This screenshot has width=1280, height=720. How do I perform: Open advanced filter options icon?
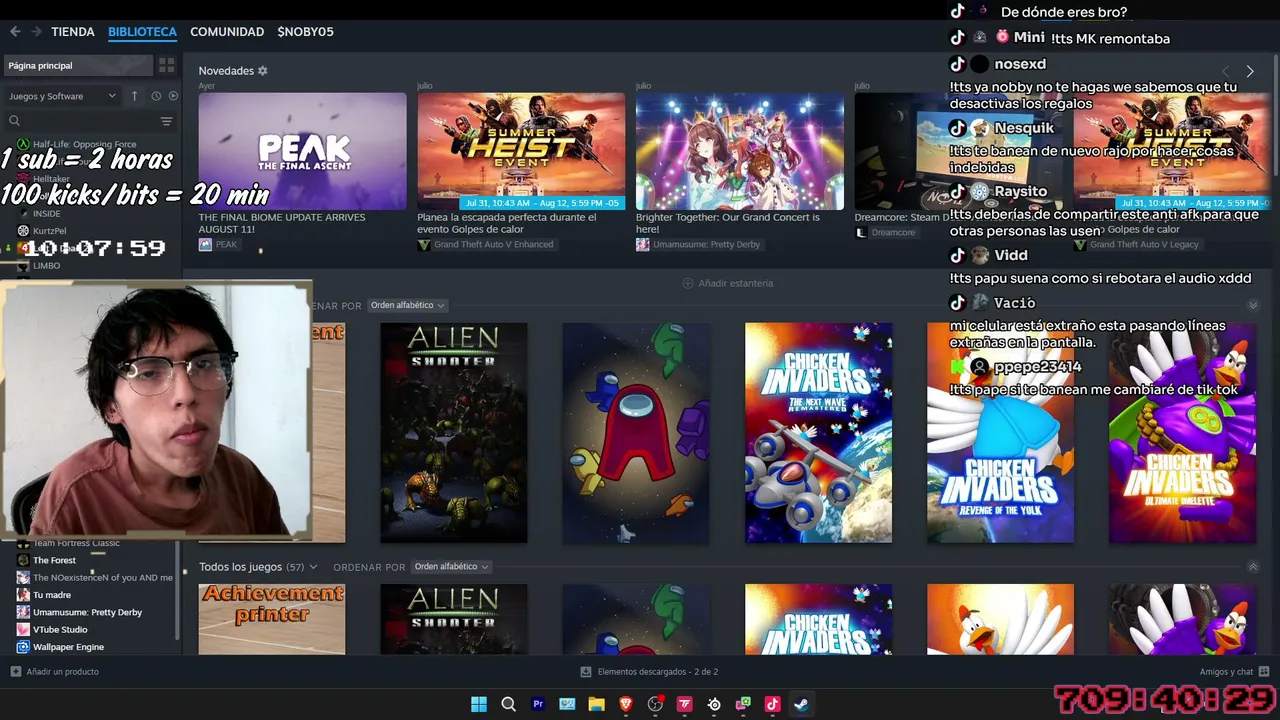click(x=167, y=121)
